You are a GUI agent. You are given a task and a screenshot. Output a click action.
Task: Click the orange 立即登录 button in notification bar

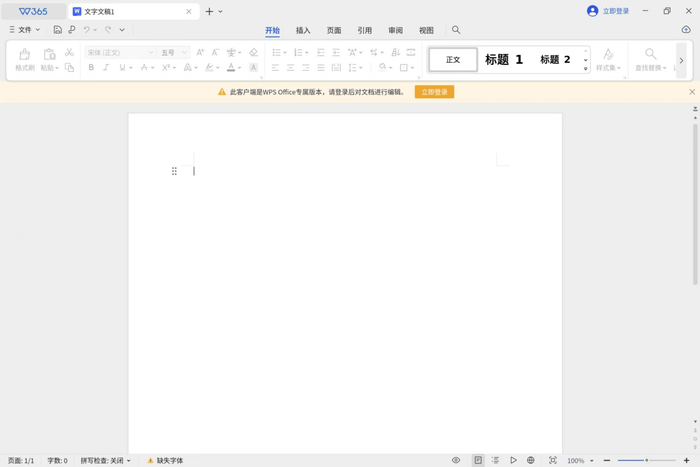pyautogui.click(x=434, y=92)
